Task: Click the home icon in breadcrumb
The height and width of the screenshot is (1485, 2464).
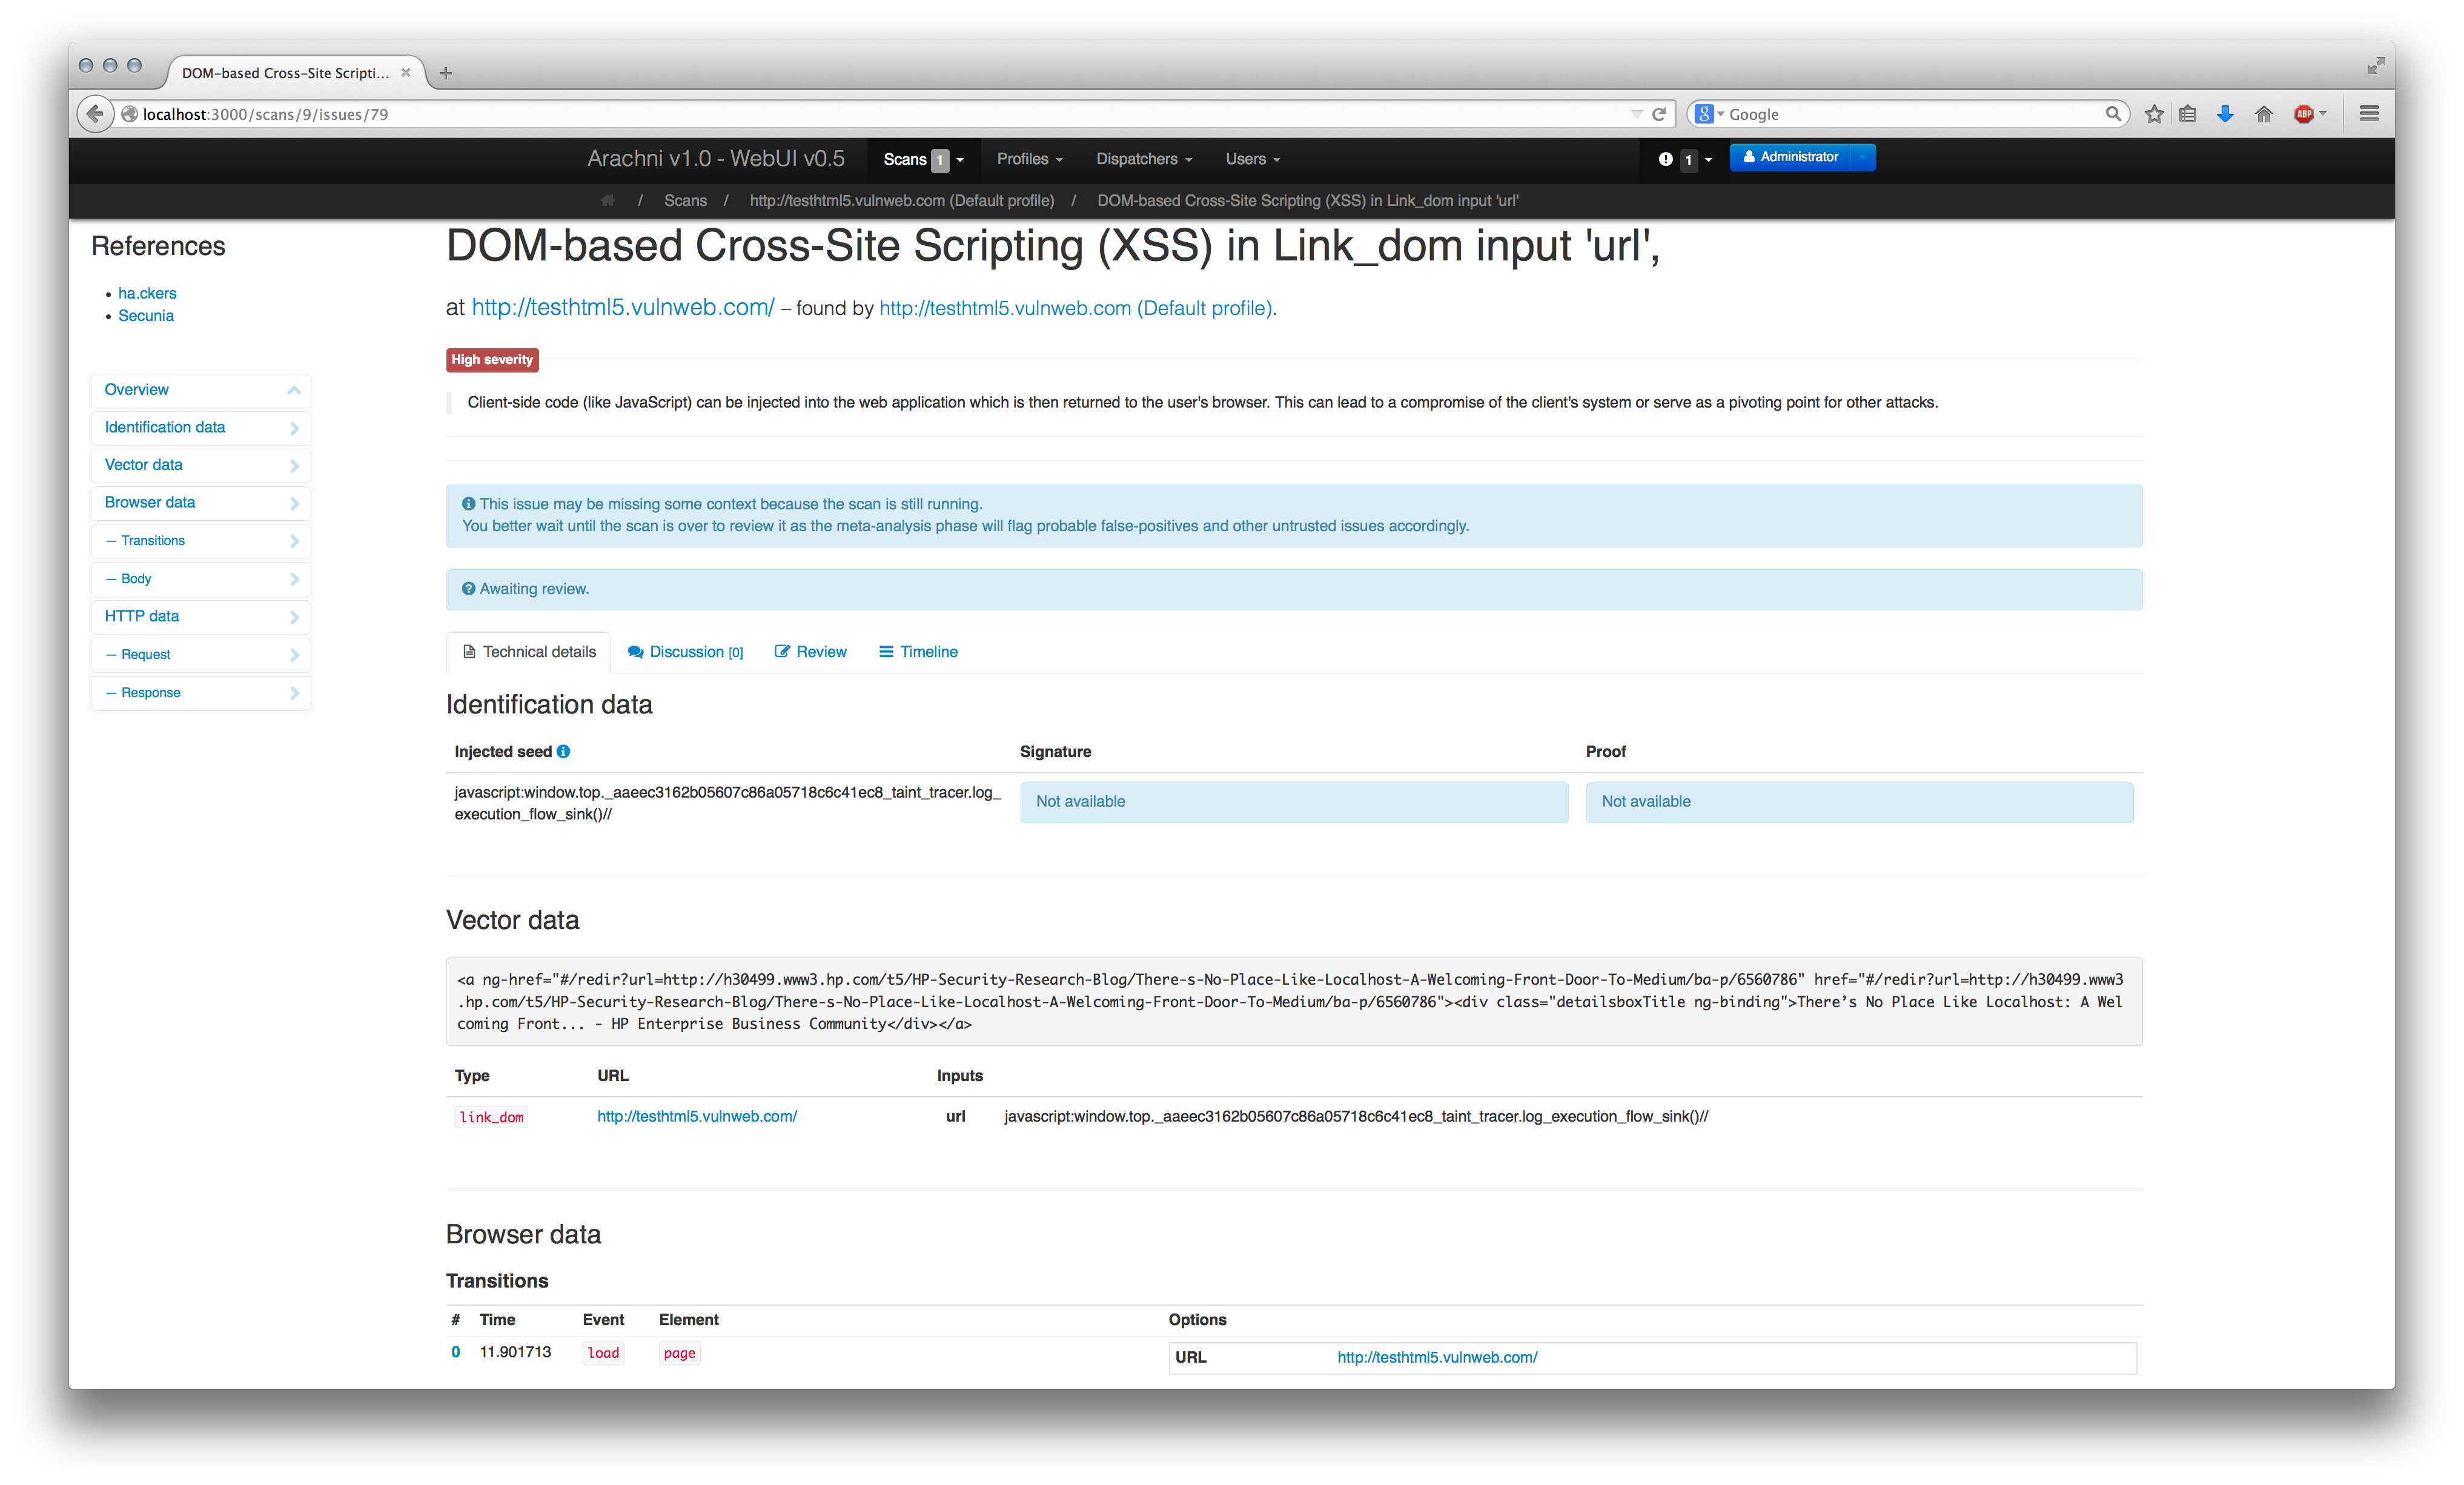Action: point(607,200)
